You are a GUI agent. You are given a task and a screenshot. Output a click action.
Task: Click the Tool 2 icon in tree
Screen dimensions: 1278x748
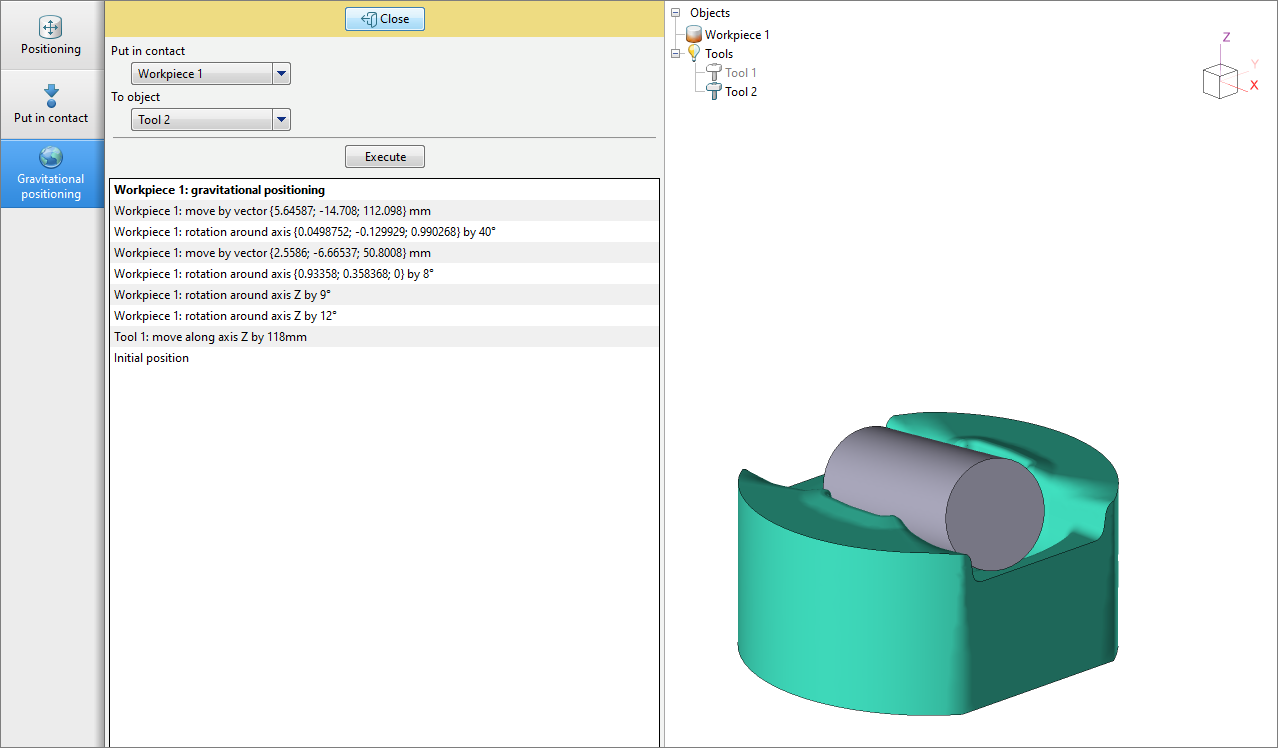click(714, 92)
